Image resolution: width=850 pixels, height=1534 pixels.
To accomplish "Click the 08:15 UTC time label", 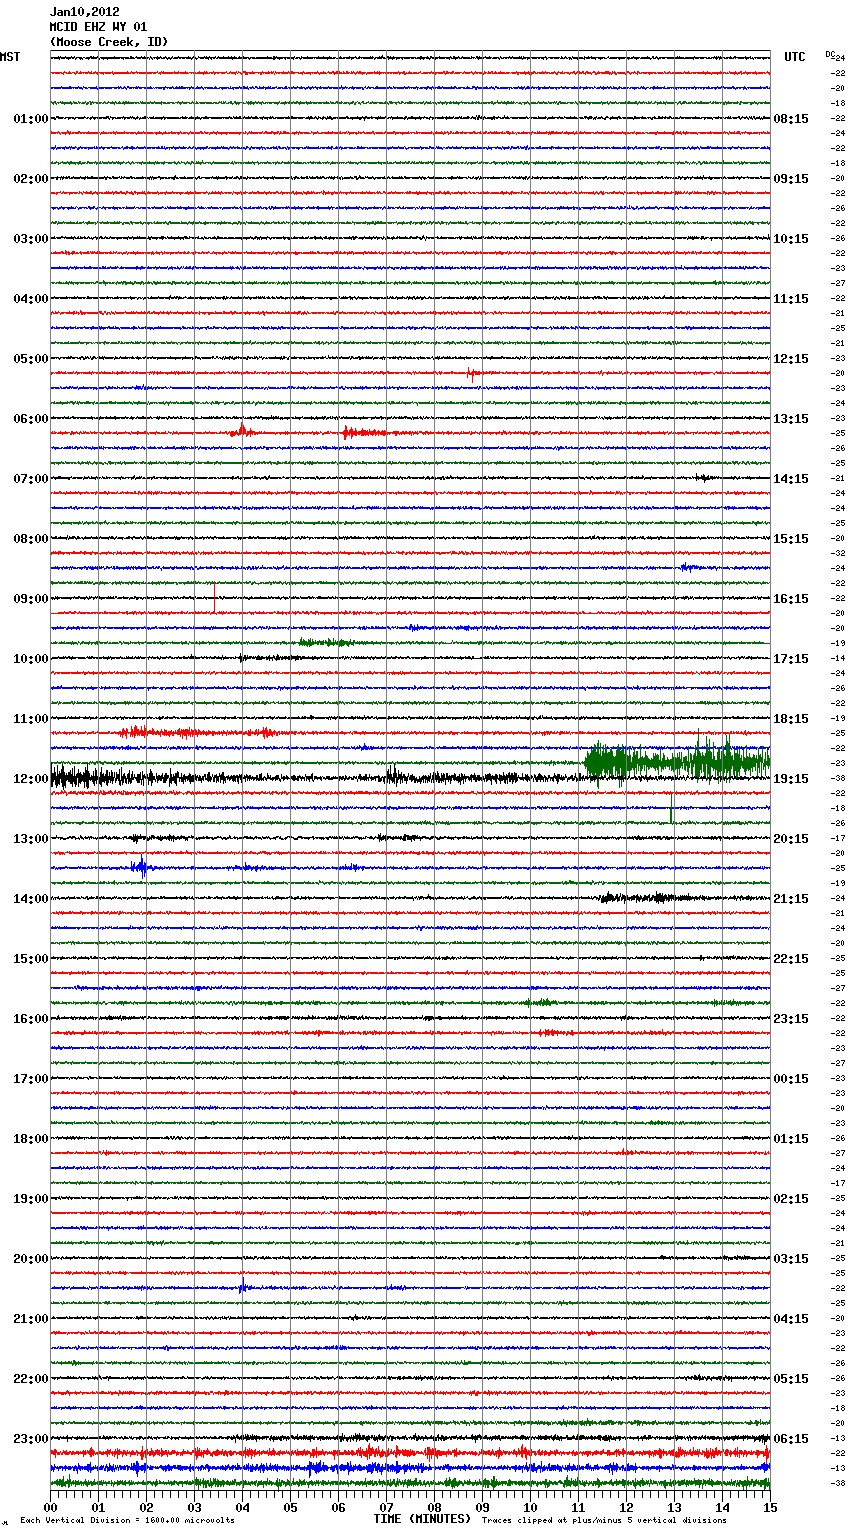I will point(791,119).
